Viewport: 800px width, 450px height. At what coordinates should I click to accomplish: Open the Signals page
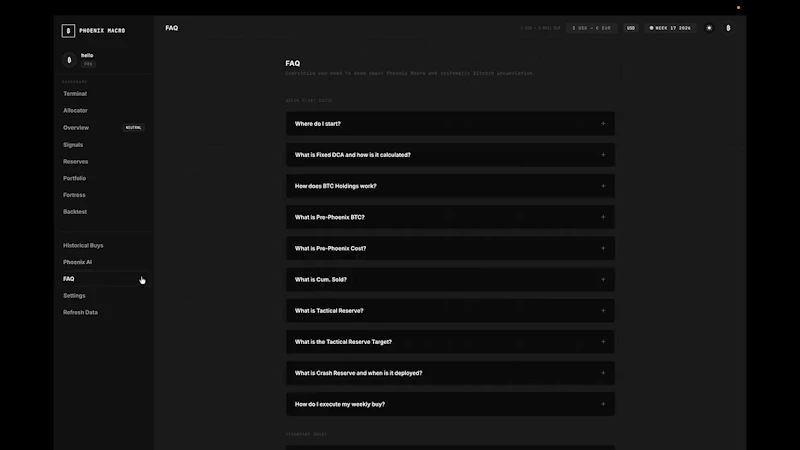[73, 145]
